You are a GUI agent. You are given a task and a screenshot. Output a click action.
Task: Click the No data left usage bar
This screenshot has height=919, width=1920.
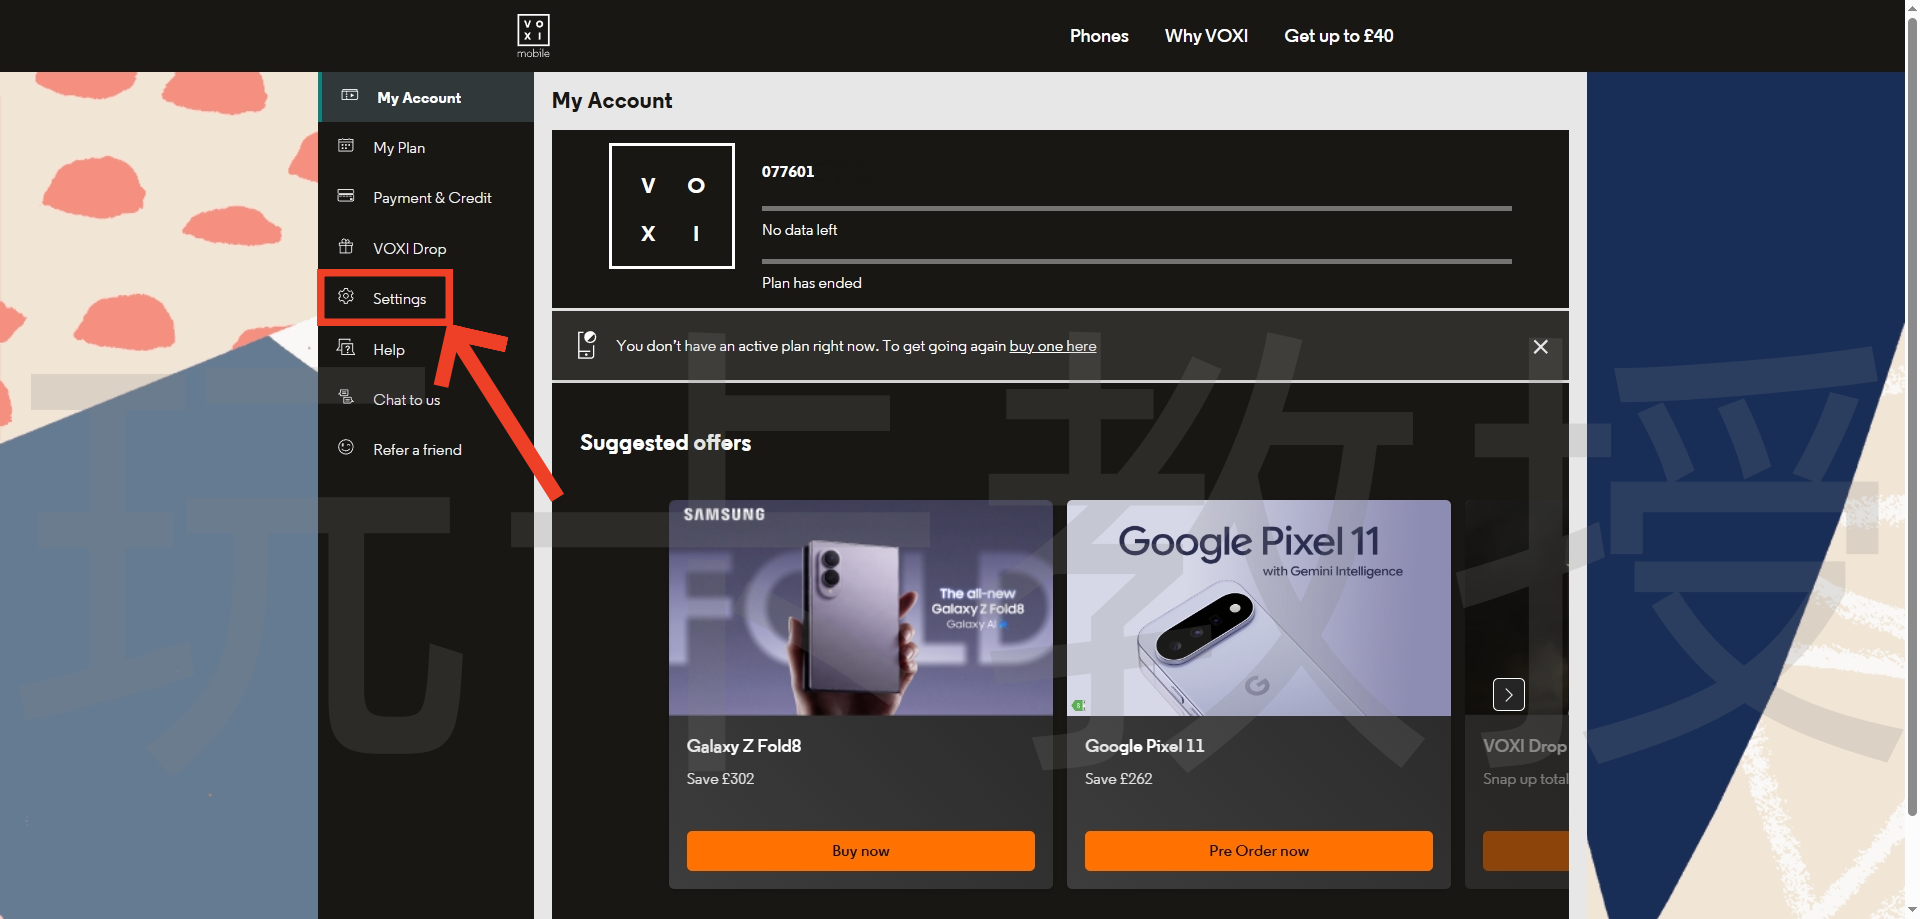pos(1136,208)
